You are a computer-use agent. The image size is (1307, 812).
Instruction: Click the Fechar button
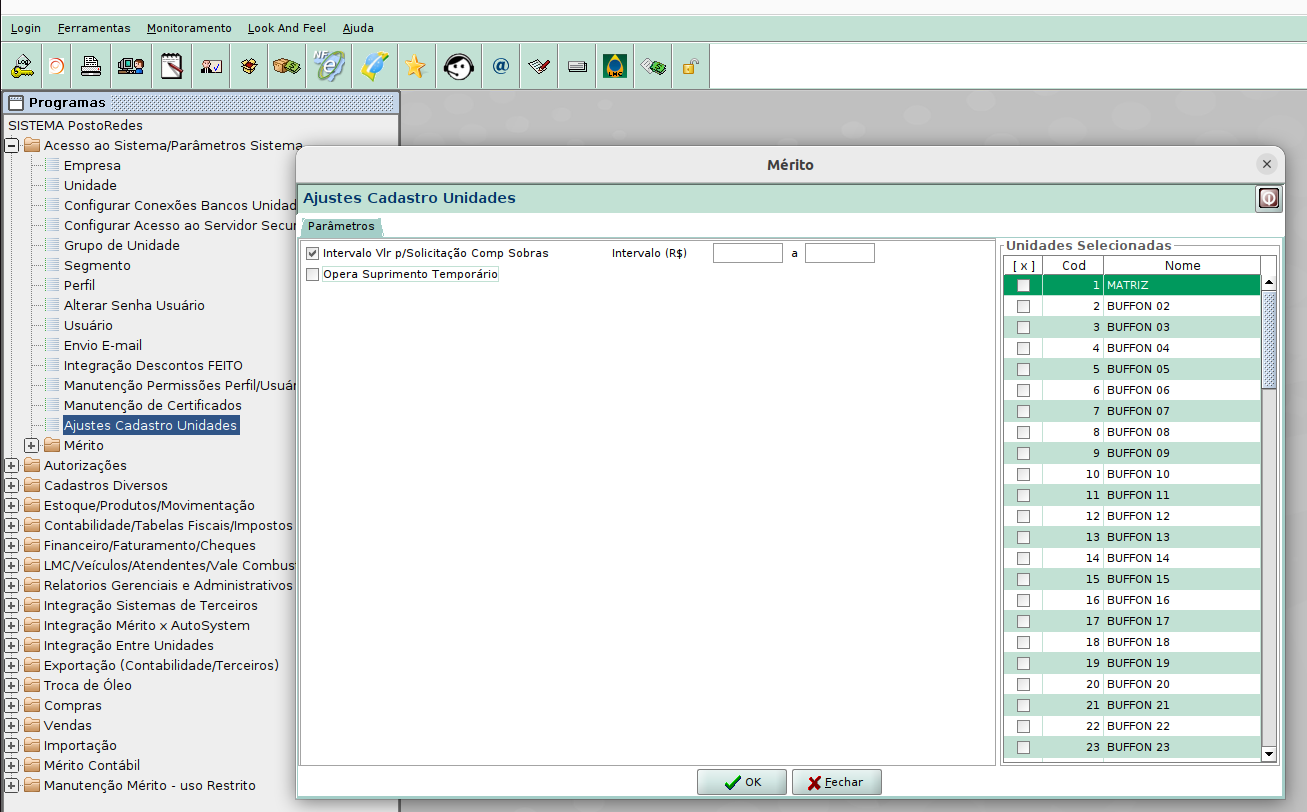pos(836,782)
